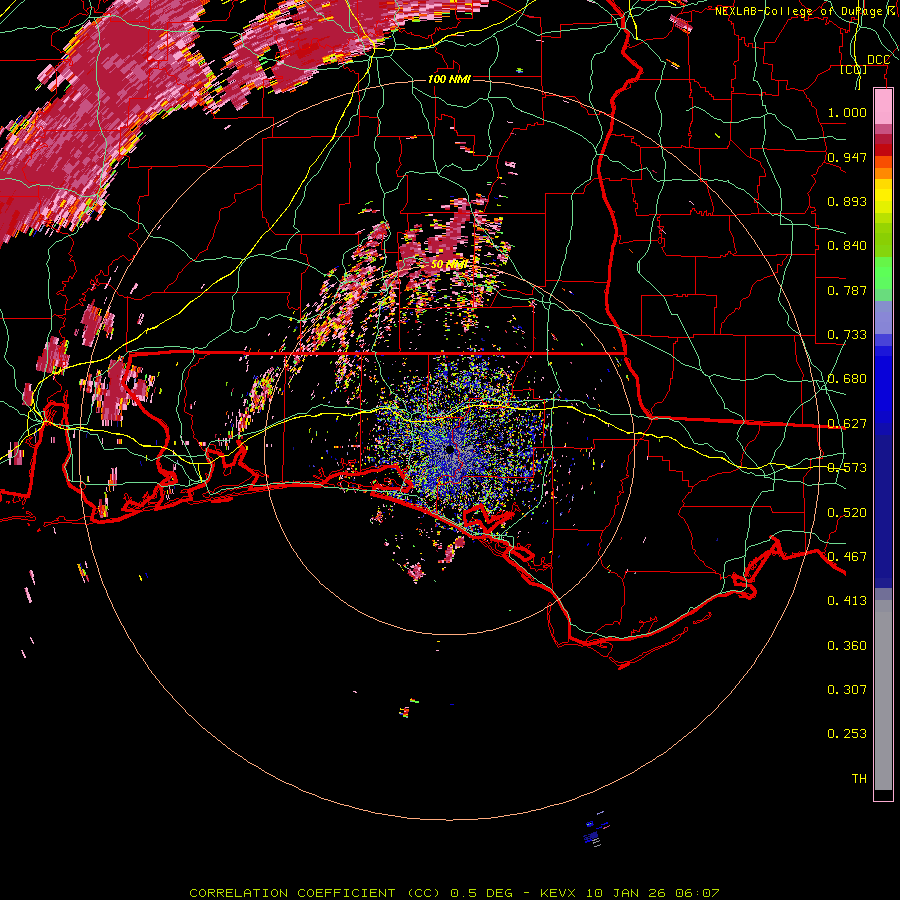Click the 0.733 scale value
Viewport: 900px width, 900px height.
tap(847, 335)
